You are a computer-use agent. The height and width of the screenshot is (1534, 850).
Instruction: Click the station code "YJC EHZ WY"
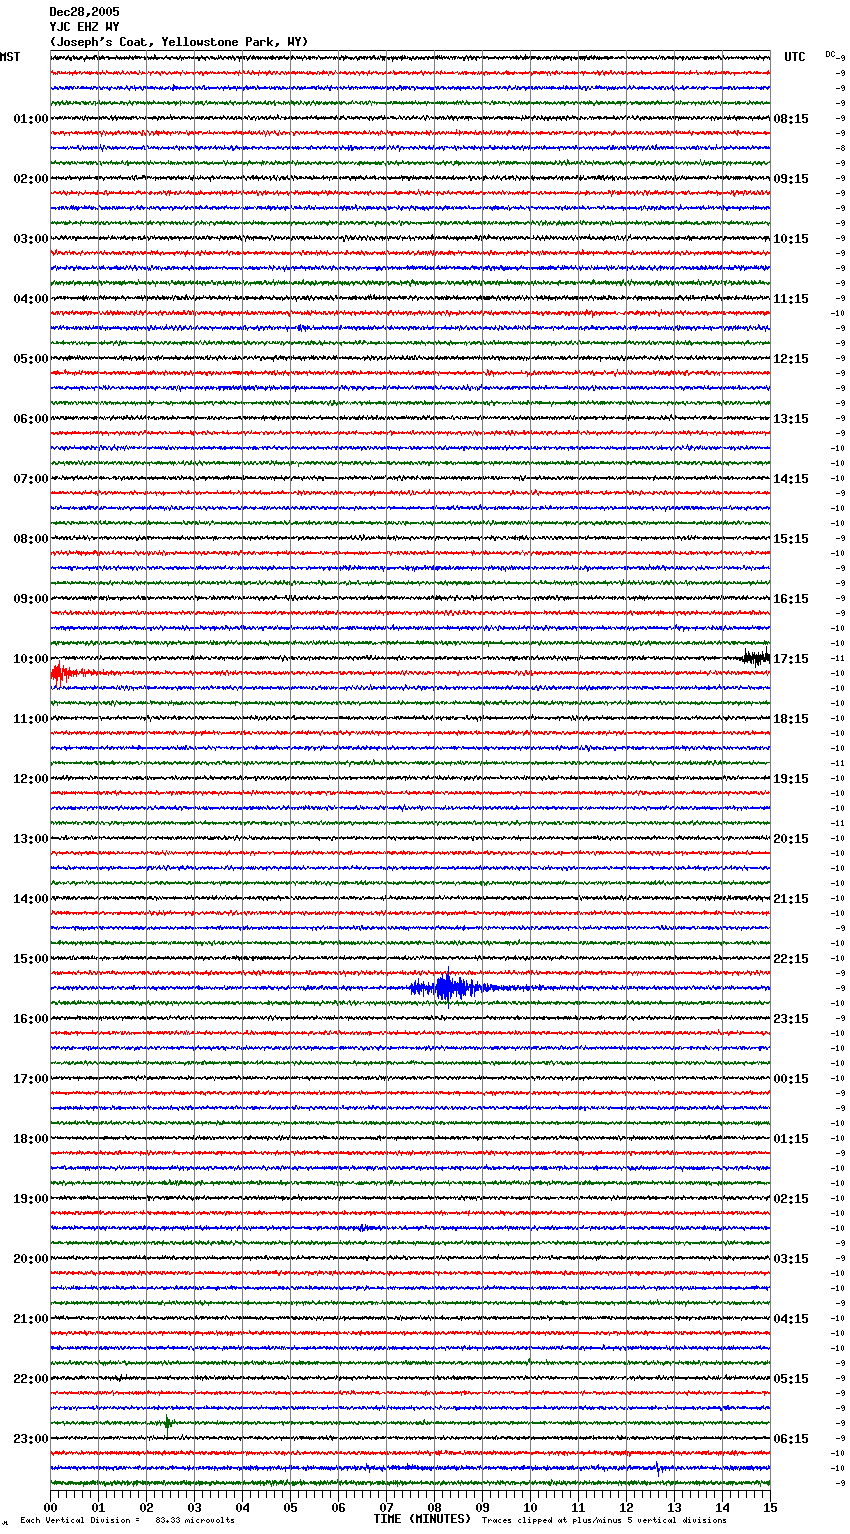coord(84,27)
